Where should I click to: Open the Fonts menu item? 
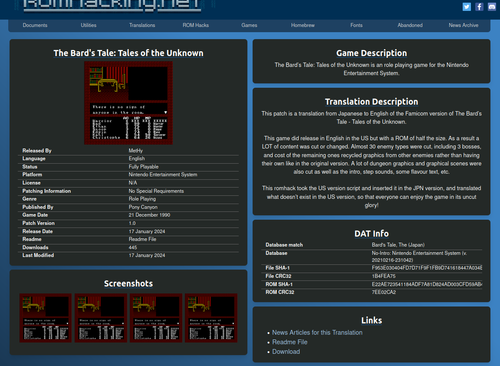click(356, 25)
